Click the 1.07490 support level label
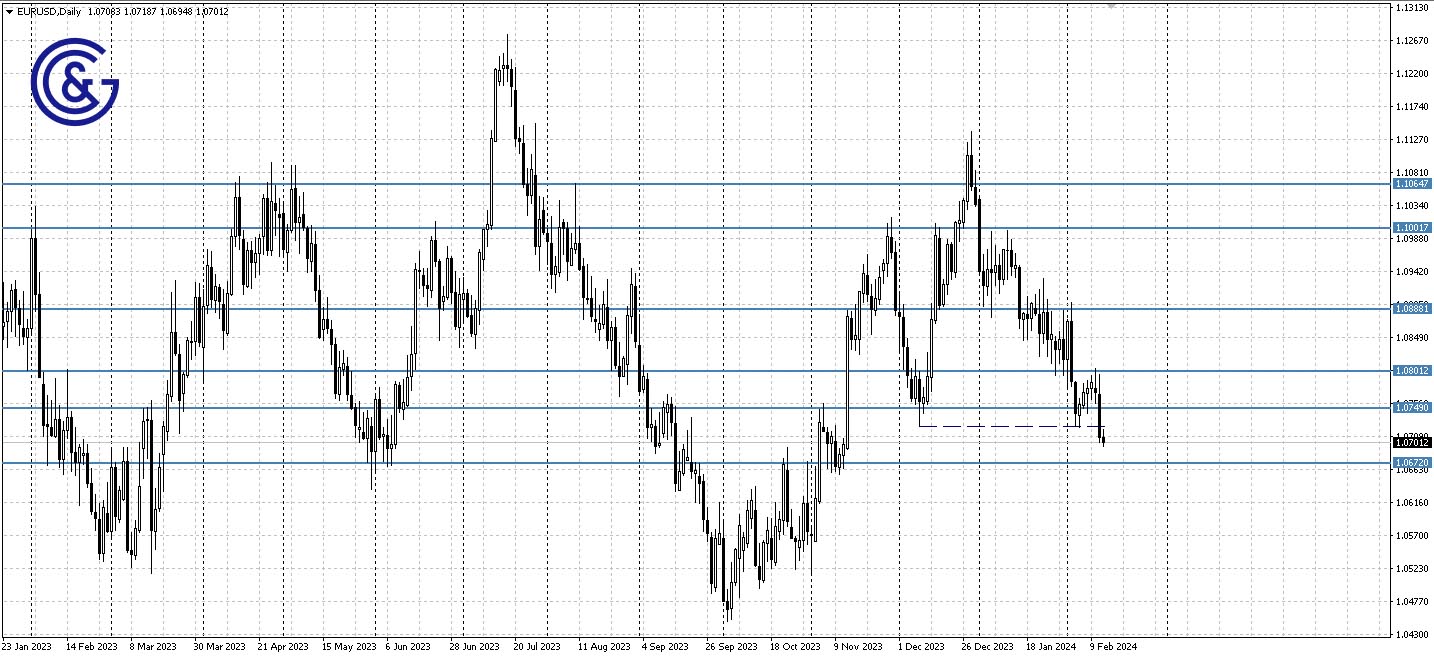Viewport: 1434px width, 658px height. [x=1413, y=408]
